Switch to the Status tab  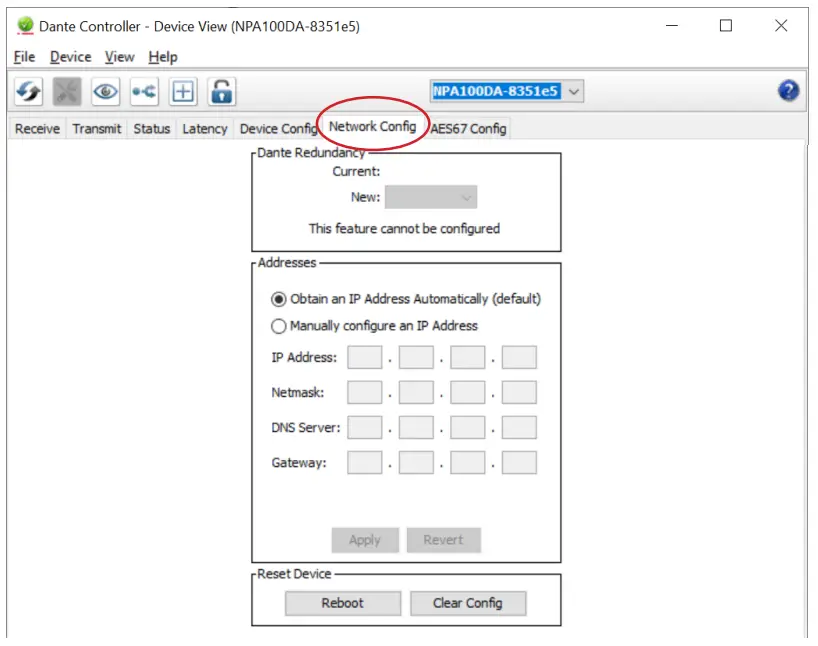(x=152, y=129)
